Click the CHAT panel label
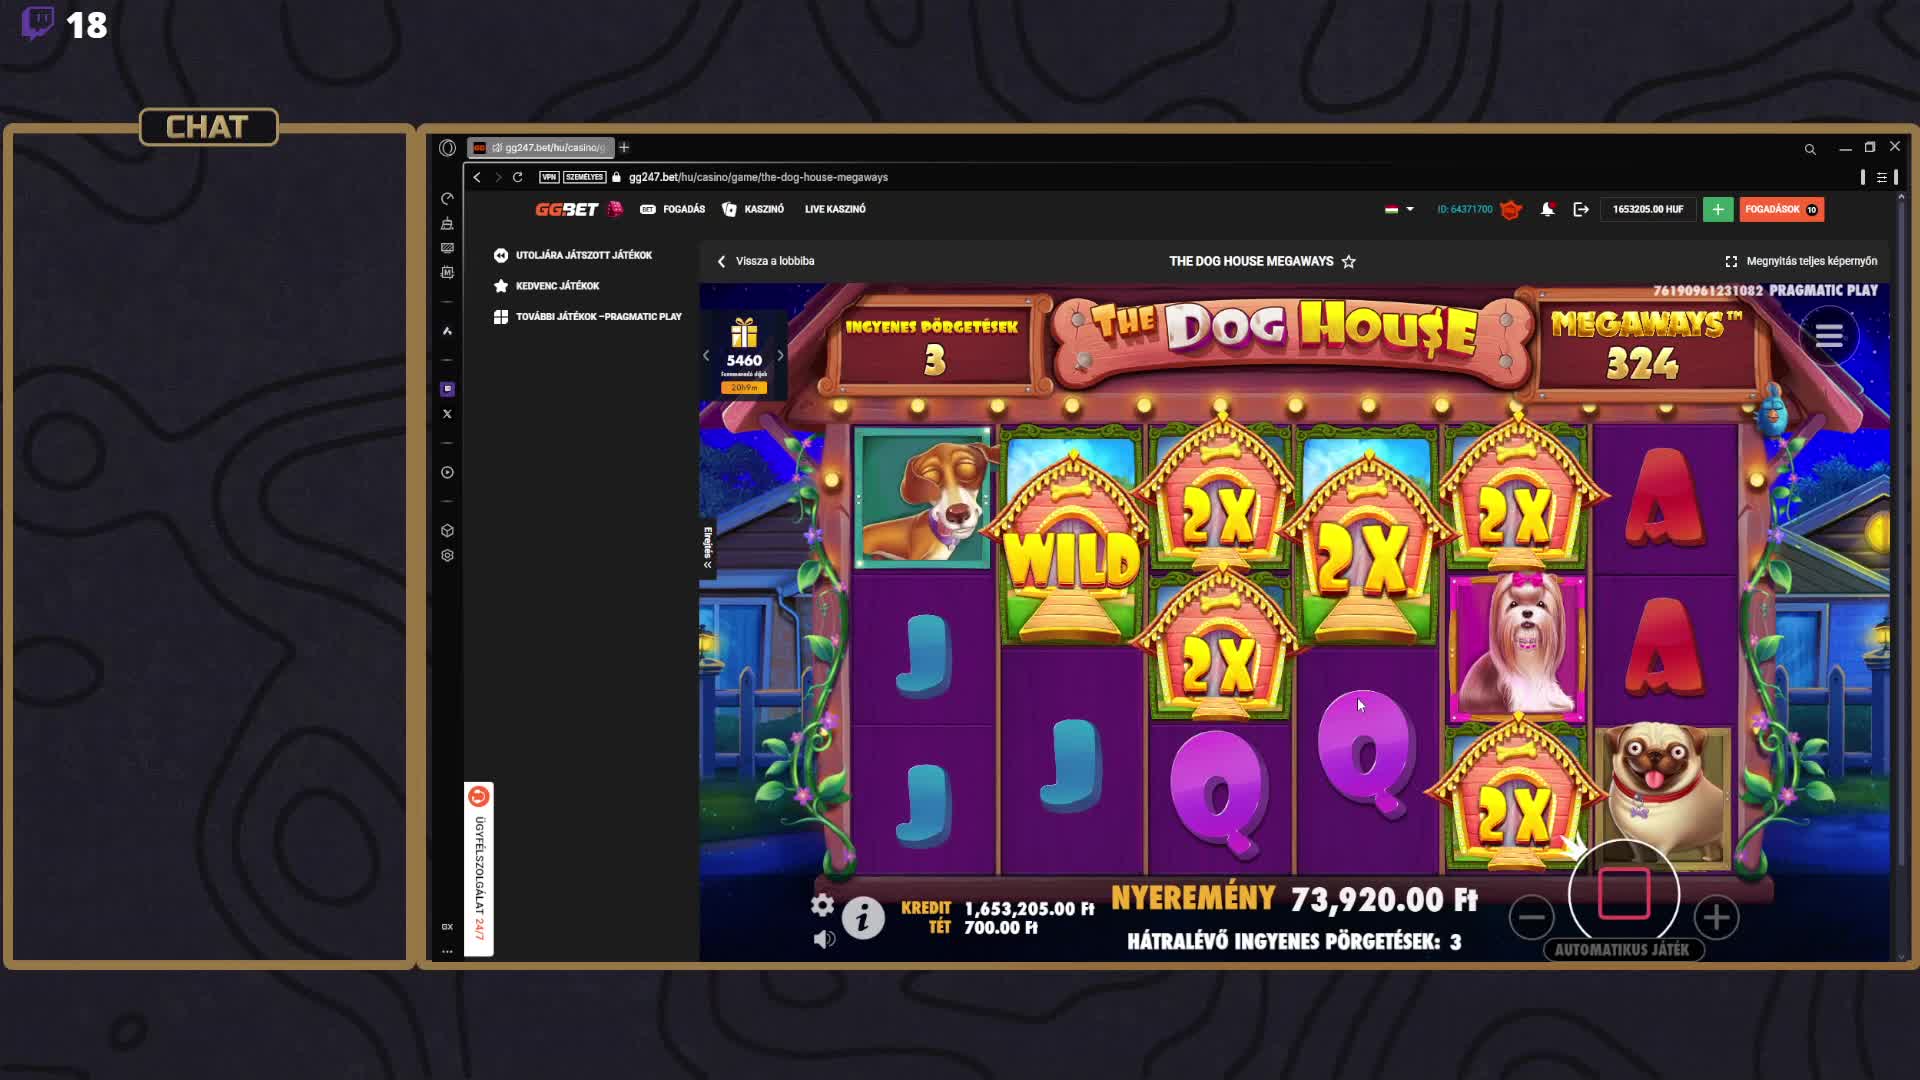This screenshot has height=1080, width=1920. [208, 127]
